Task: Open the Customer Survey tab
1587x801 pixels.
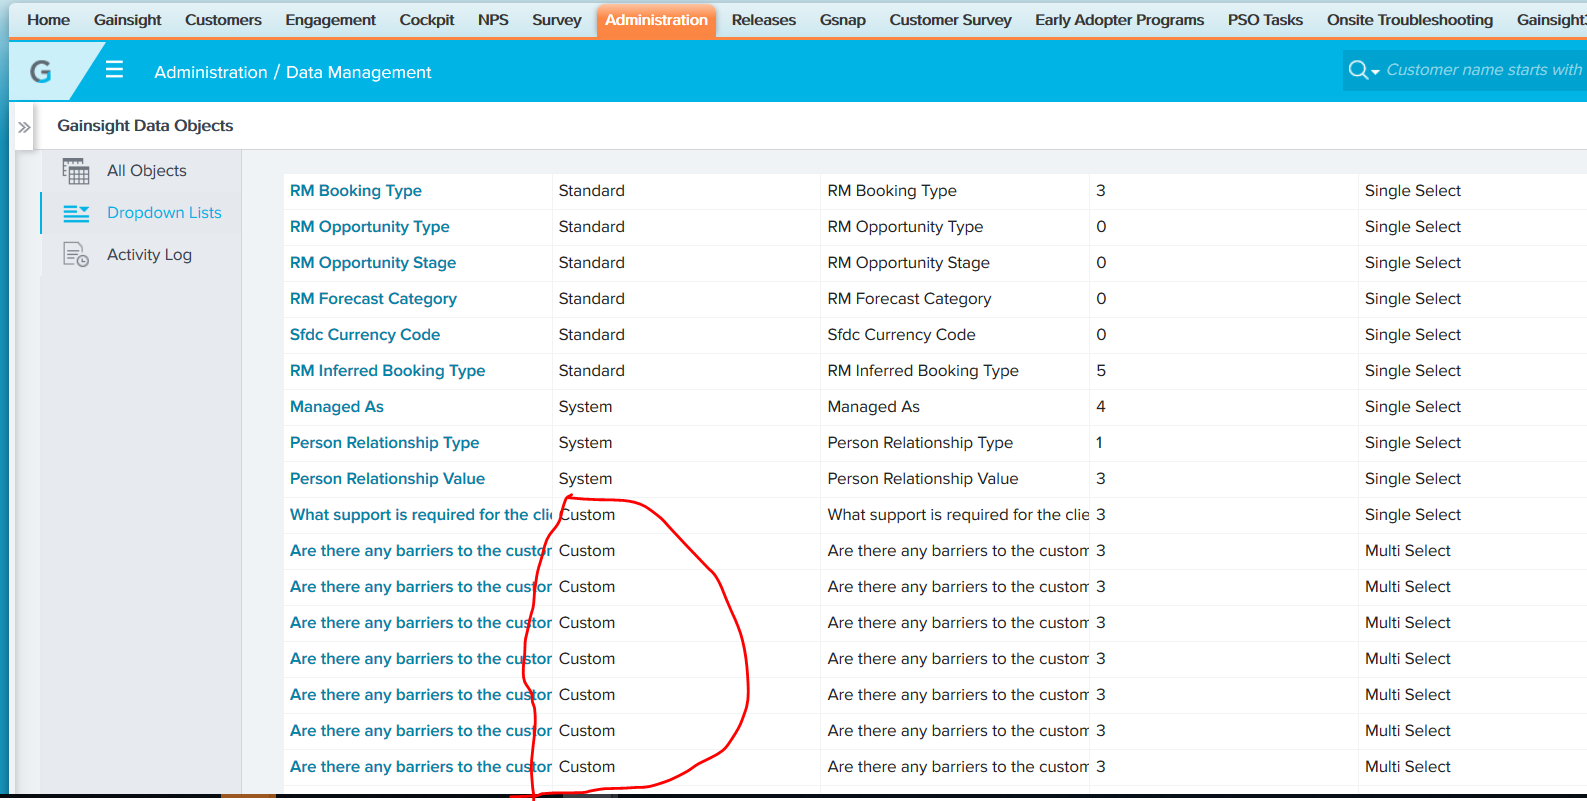Action: tap(950, 20)
